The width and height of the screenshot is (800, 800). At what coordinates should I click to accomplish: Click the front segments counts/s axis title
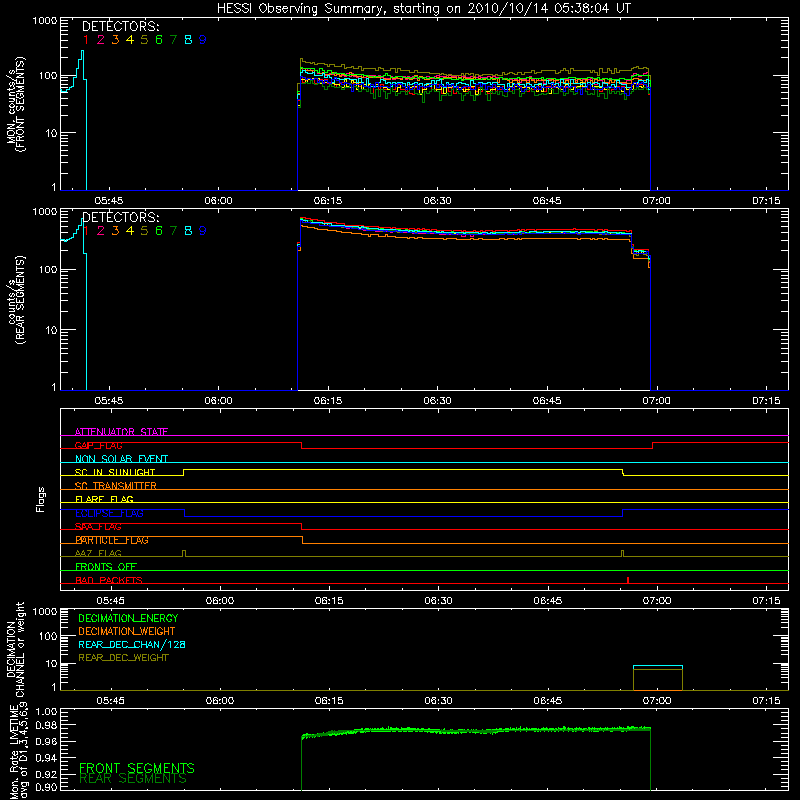click(16, 104)
